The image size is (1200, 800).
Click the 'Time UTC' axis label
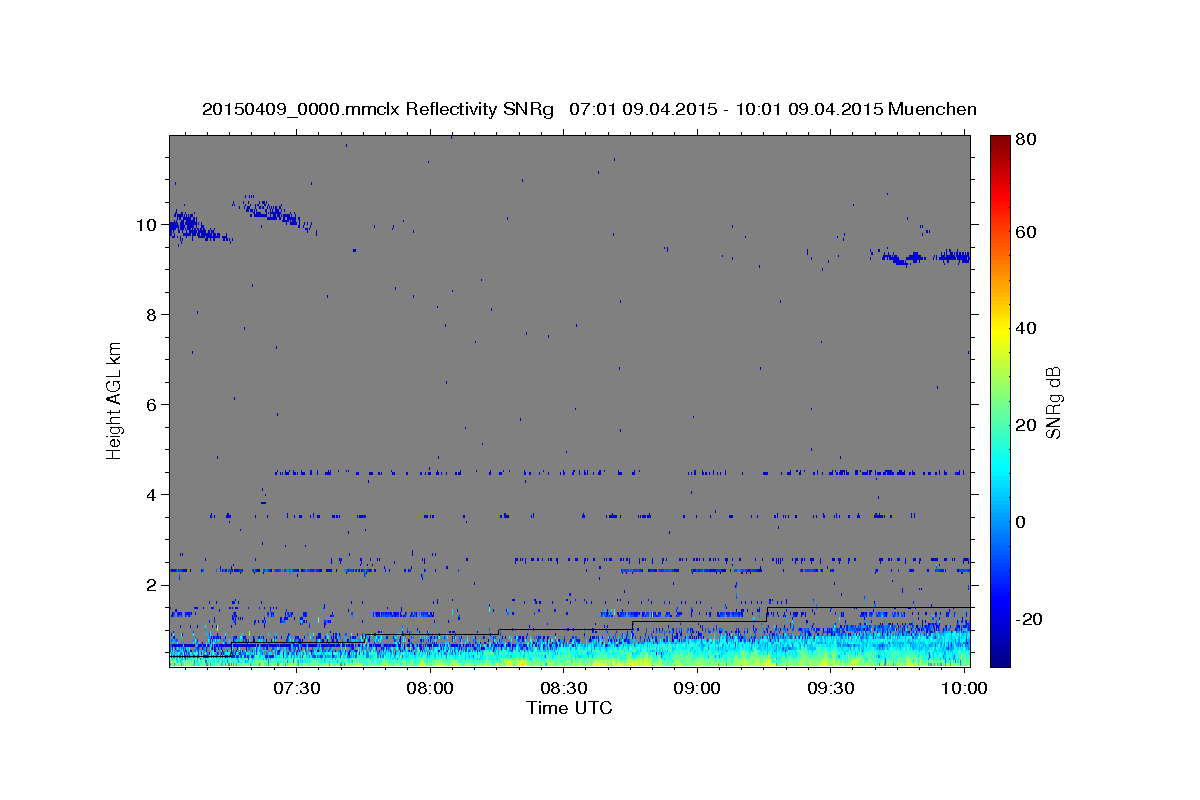coord(569,708)
